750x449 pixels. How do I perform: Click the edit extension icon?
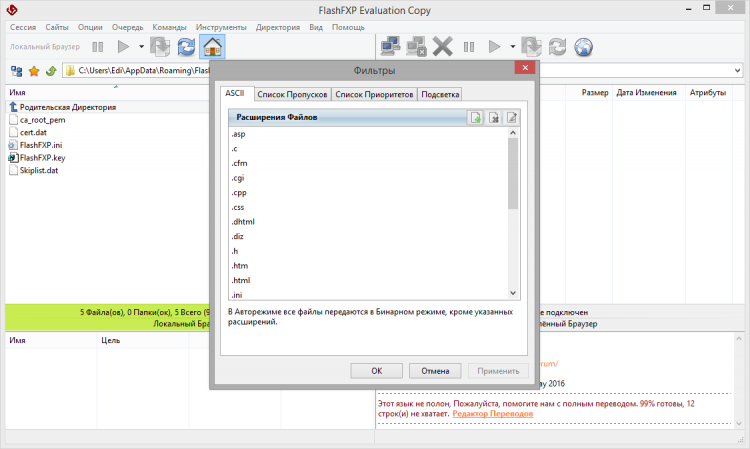[x=511, y=118]
